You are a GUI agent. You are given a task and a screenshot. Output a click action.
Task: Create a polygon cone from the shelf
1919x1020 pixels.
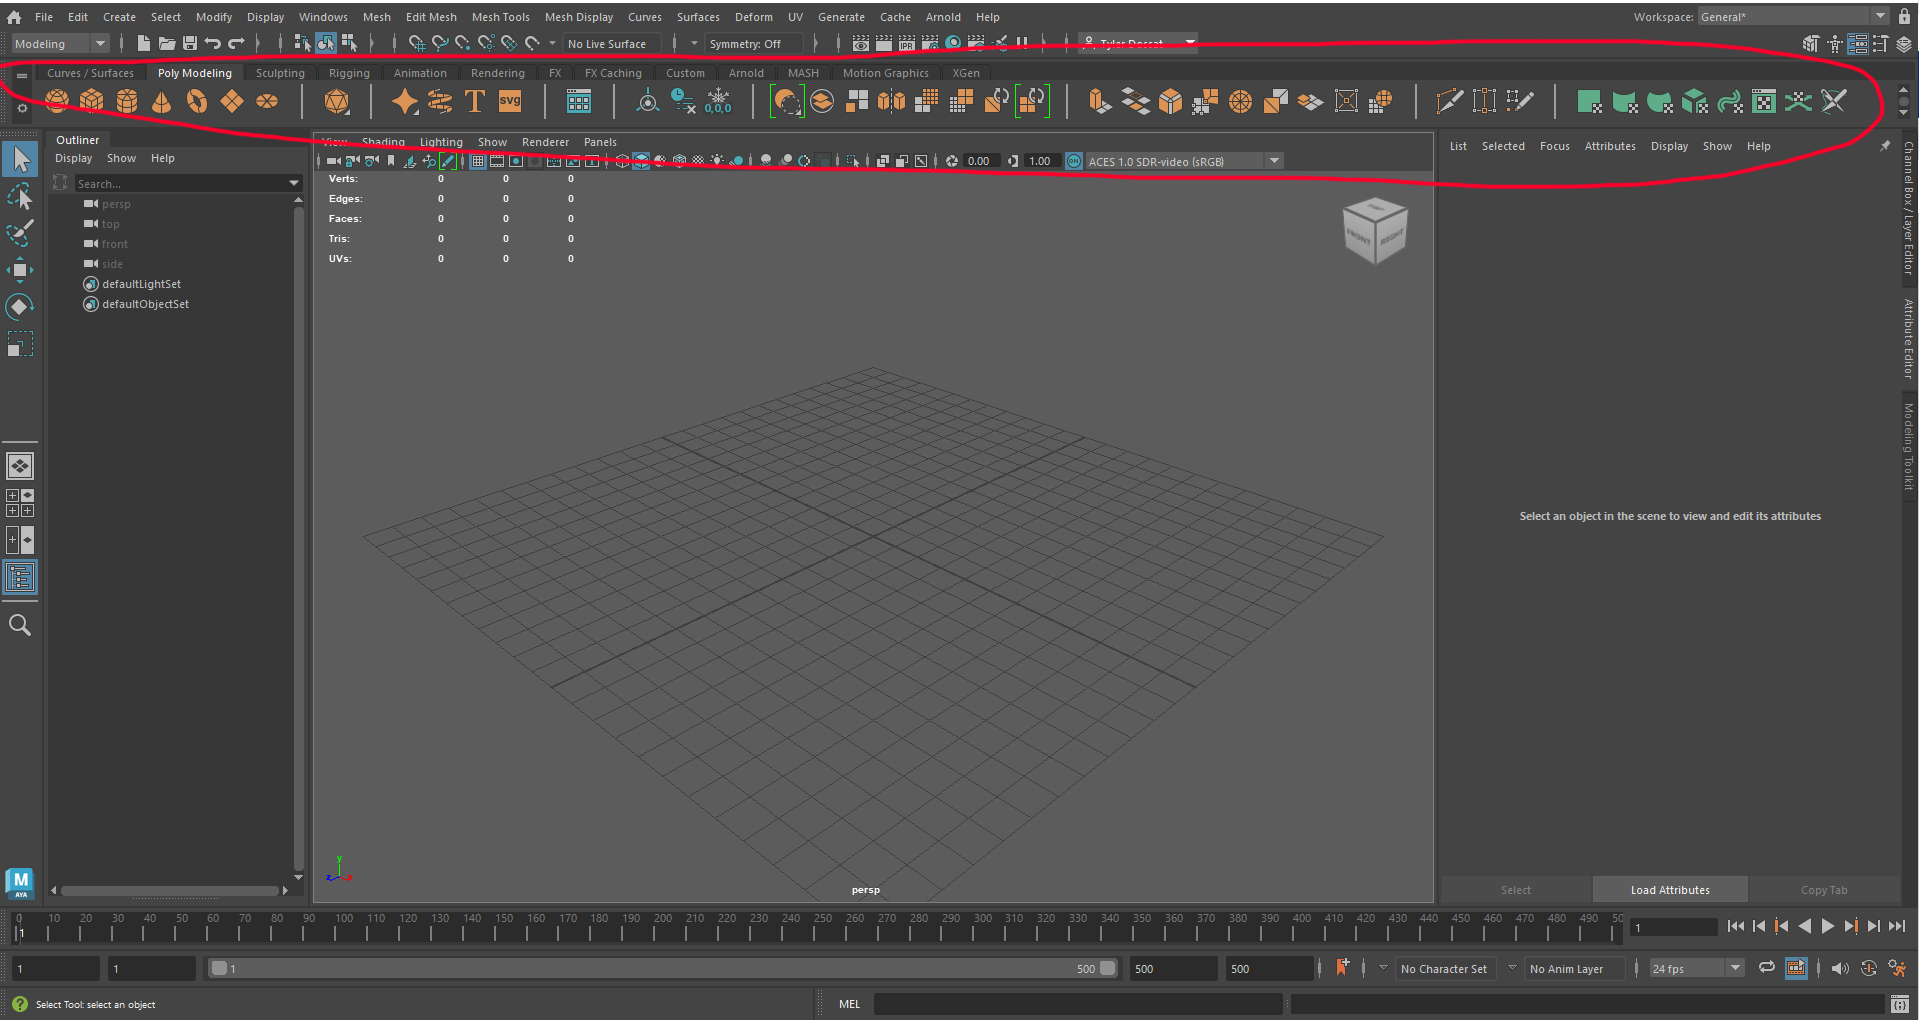pyautogui.click(x=161, y=101)
